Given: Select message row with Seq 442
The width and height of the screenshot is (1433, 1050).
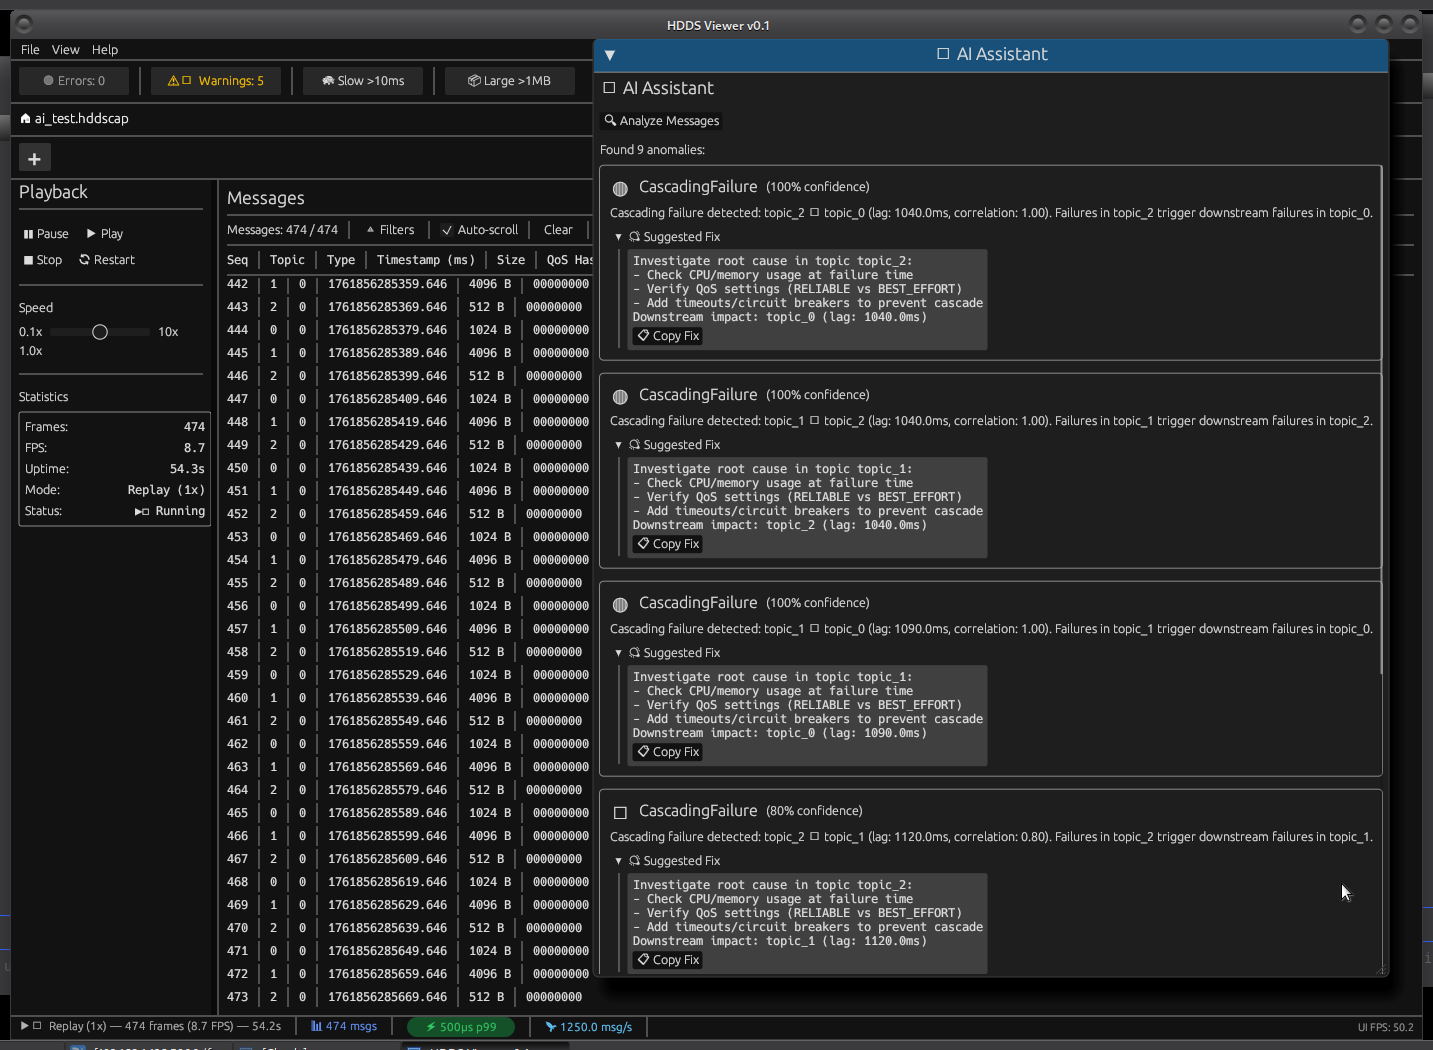Looking at the screenshot, I should (x=409, y=284).
